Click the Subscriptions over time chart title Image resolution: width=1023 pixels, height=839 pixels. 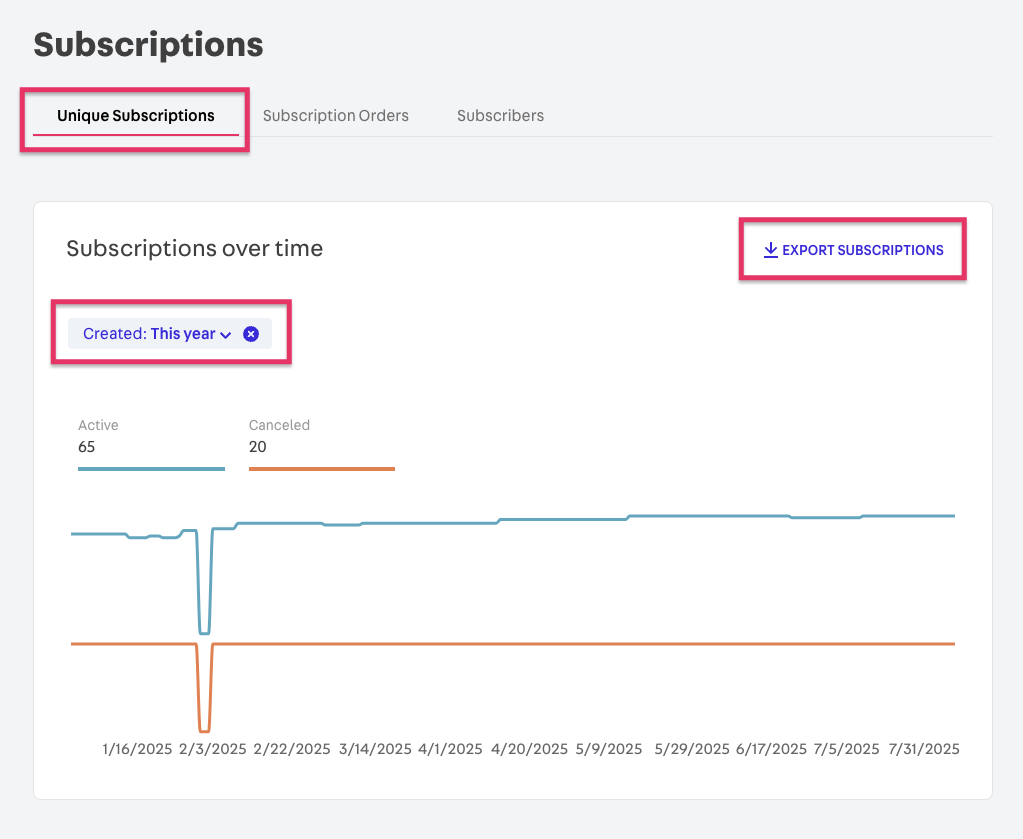click(194, 249)
